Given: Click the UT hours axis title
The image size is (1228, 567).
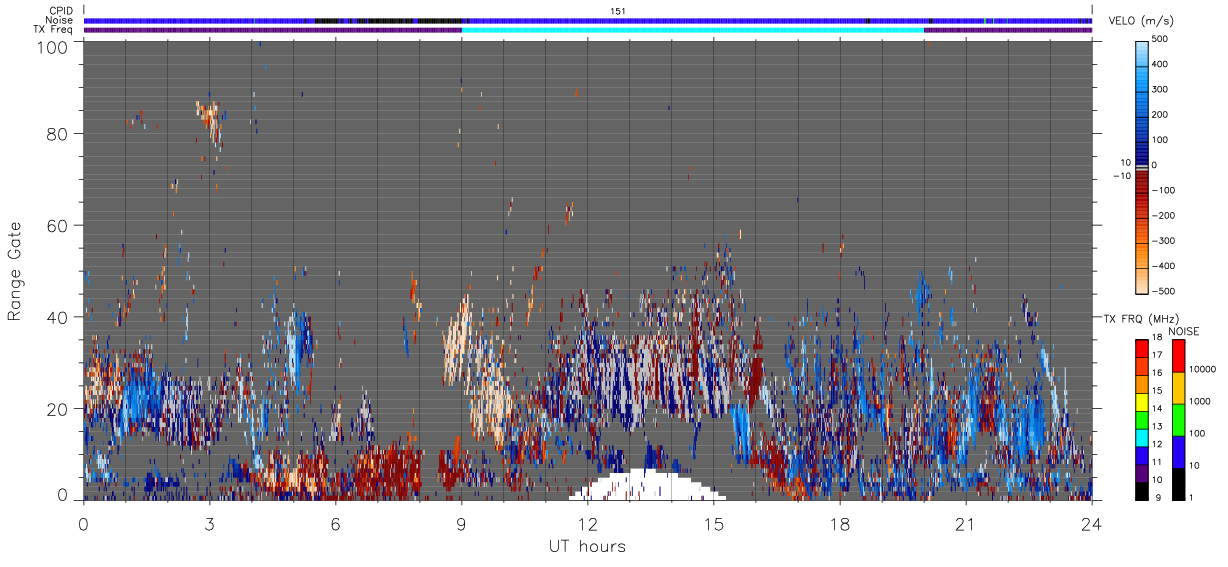Looking at the screenshot, I should click(587, 547).
